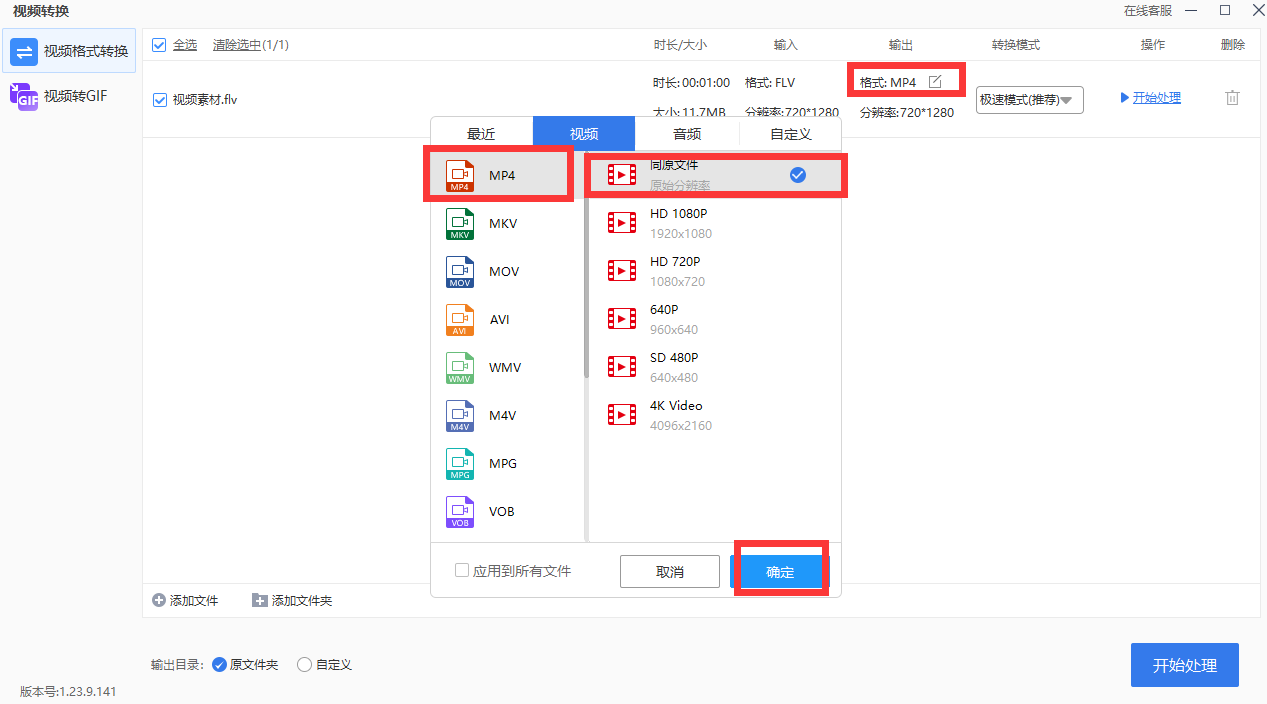Select the HD 720P resolution text
Screen dimensions: 1267x704
click(675, 262)
